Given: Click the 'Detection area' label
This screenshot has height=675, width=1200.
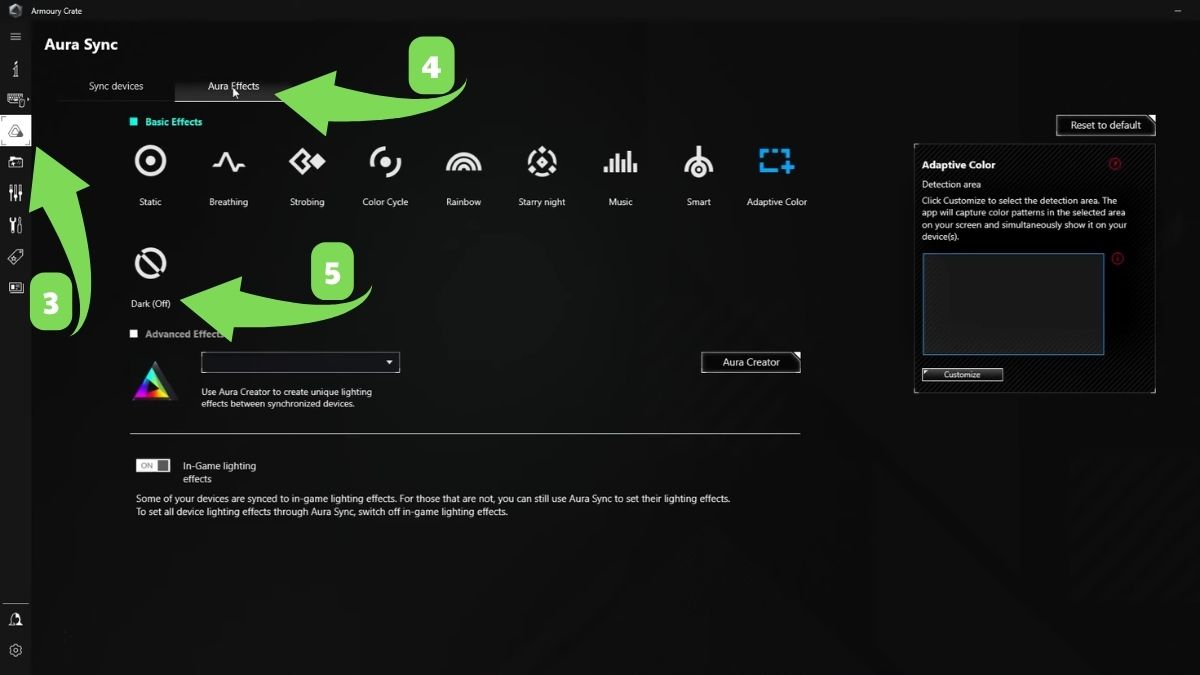Looking at the screenshot, I should click(x=951, y=185).
